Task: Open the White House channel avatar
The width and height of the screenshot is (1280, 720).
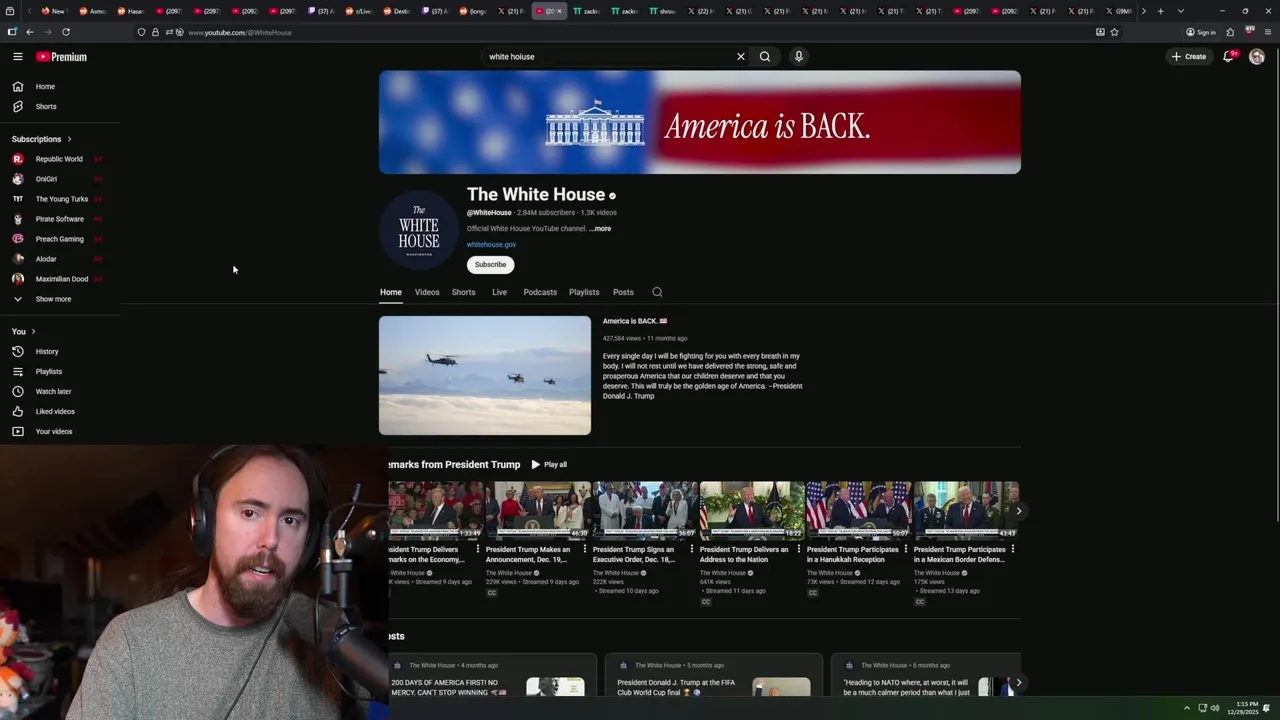Action: (x=419, y=230)
